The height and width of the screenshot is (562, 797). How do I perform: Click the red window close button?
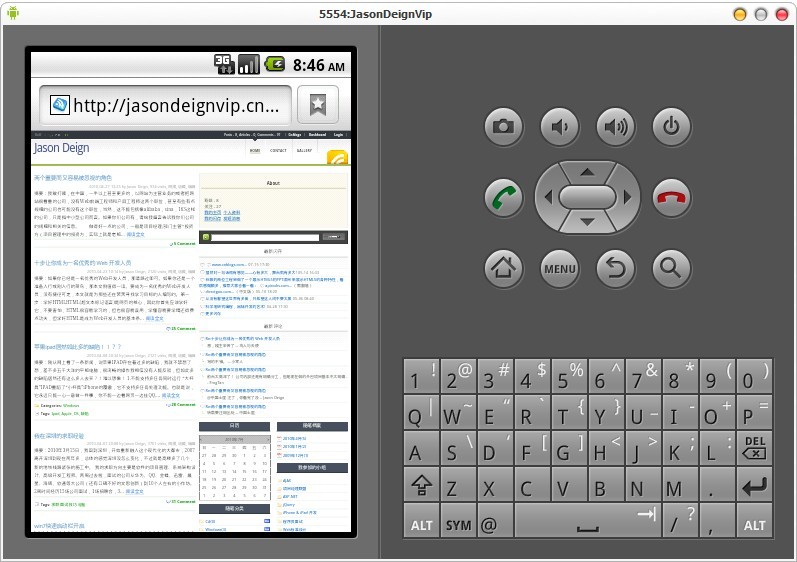coord(782,14)
